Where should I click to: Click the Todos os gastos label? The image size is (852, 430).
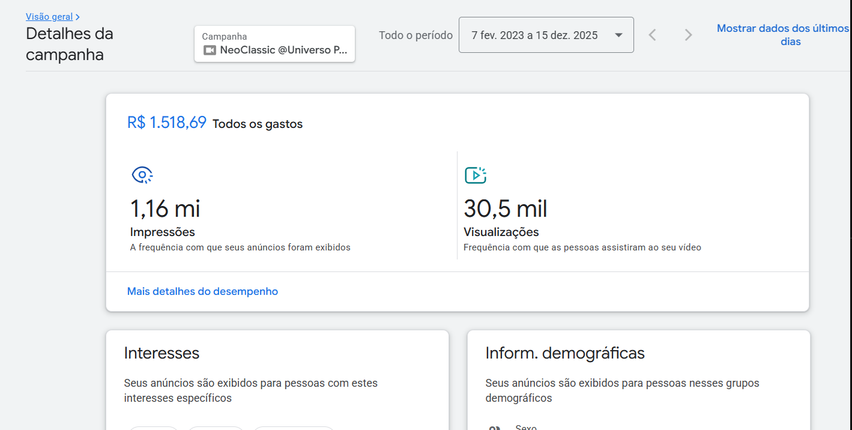pyautogui.click(x=258, y=124)
